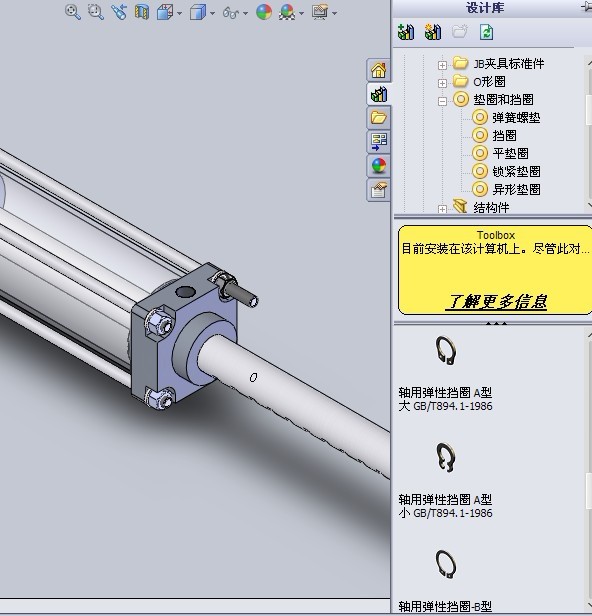Open the Hide/Show Items dropdown arrow
The height and width of the screenshot is (616, 592).
click(x=246, y=13)
